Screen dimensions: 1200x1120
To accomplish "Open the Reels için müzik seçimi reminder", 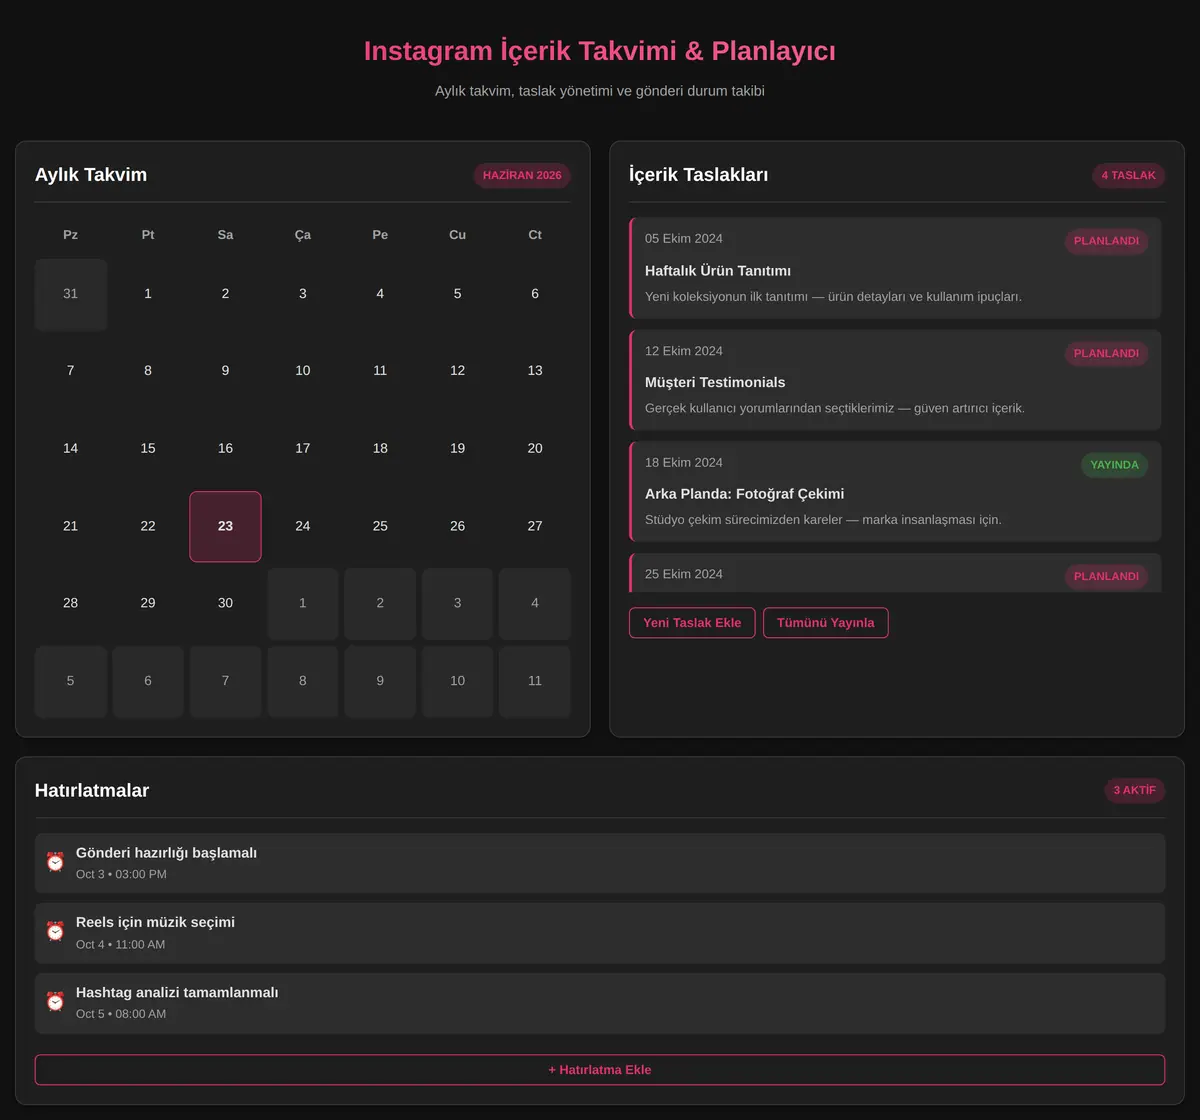I will (600, 933).
